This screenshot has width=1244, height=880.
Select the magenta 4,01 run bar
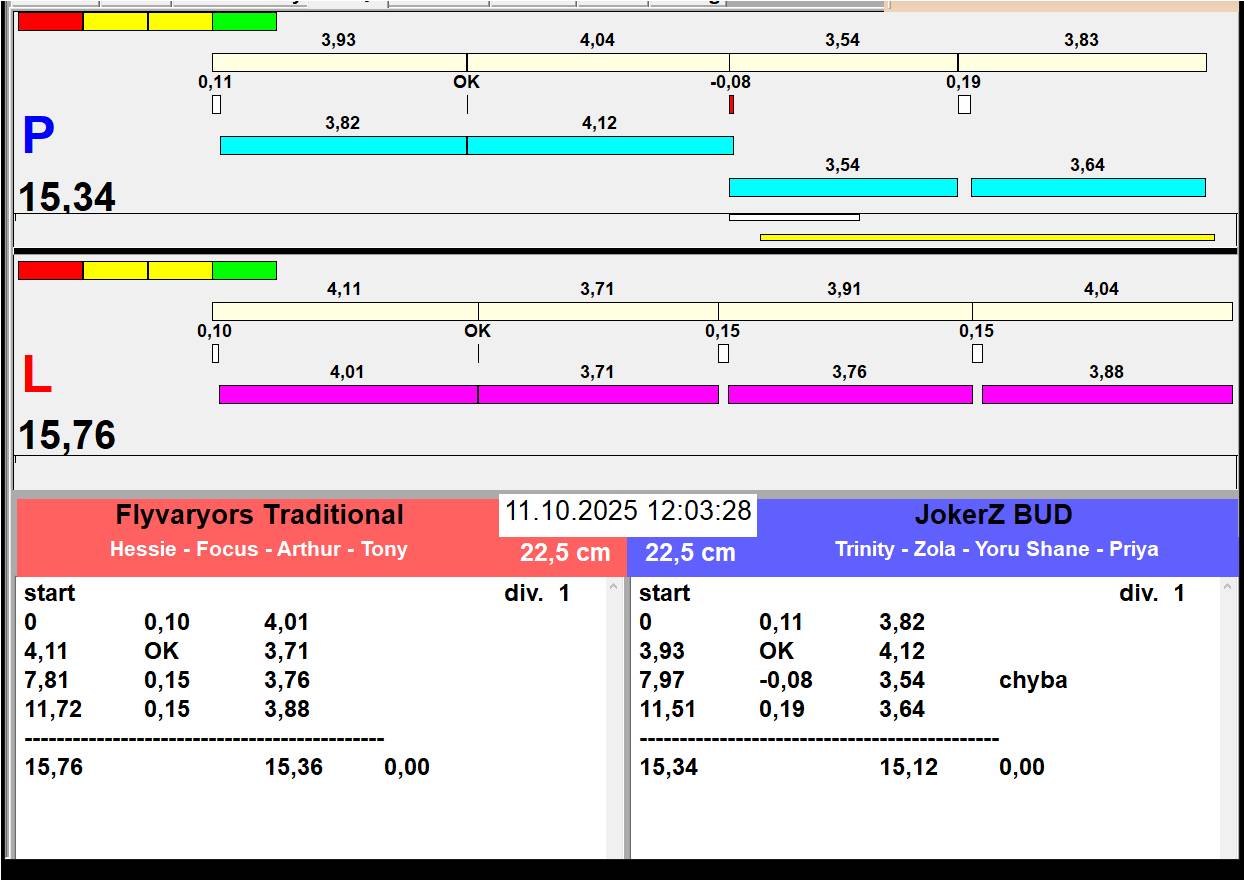348,395
